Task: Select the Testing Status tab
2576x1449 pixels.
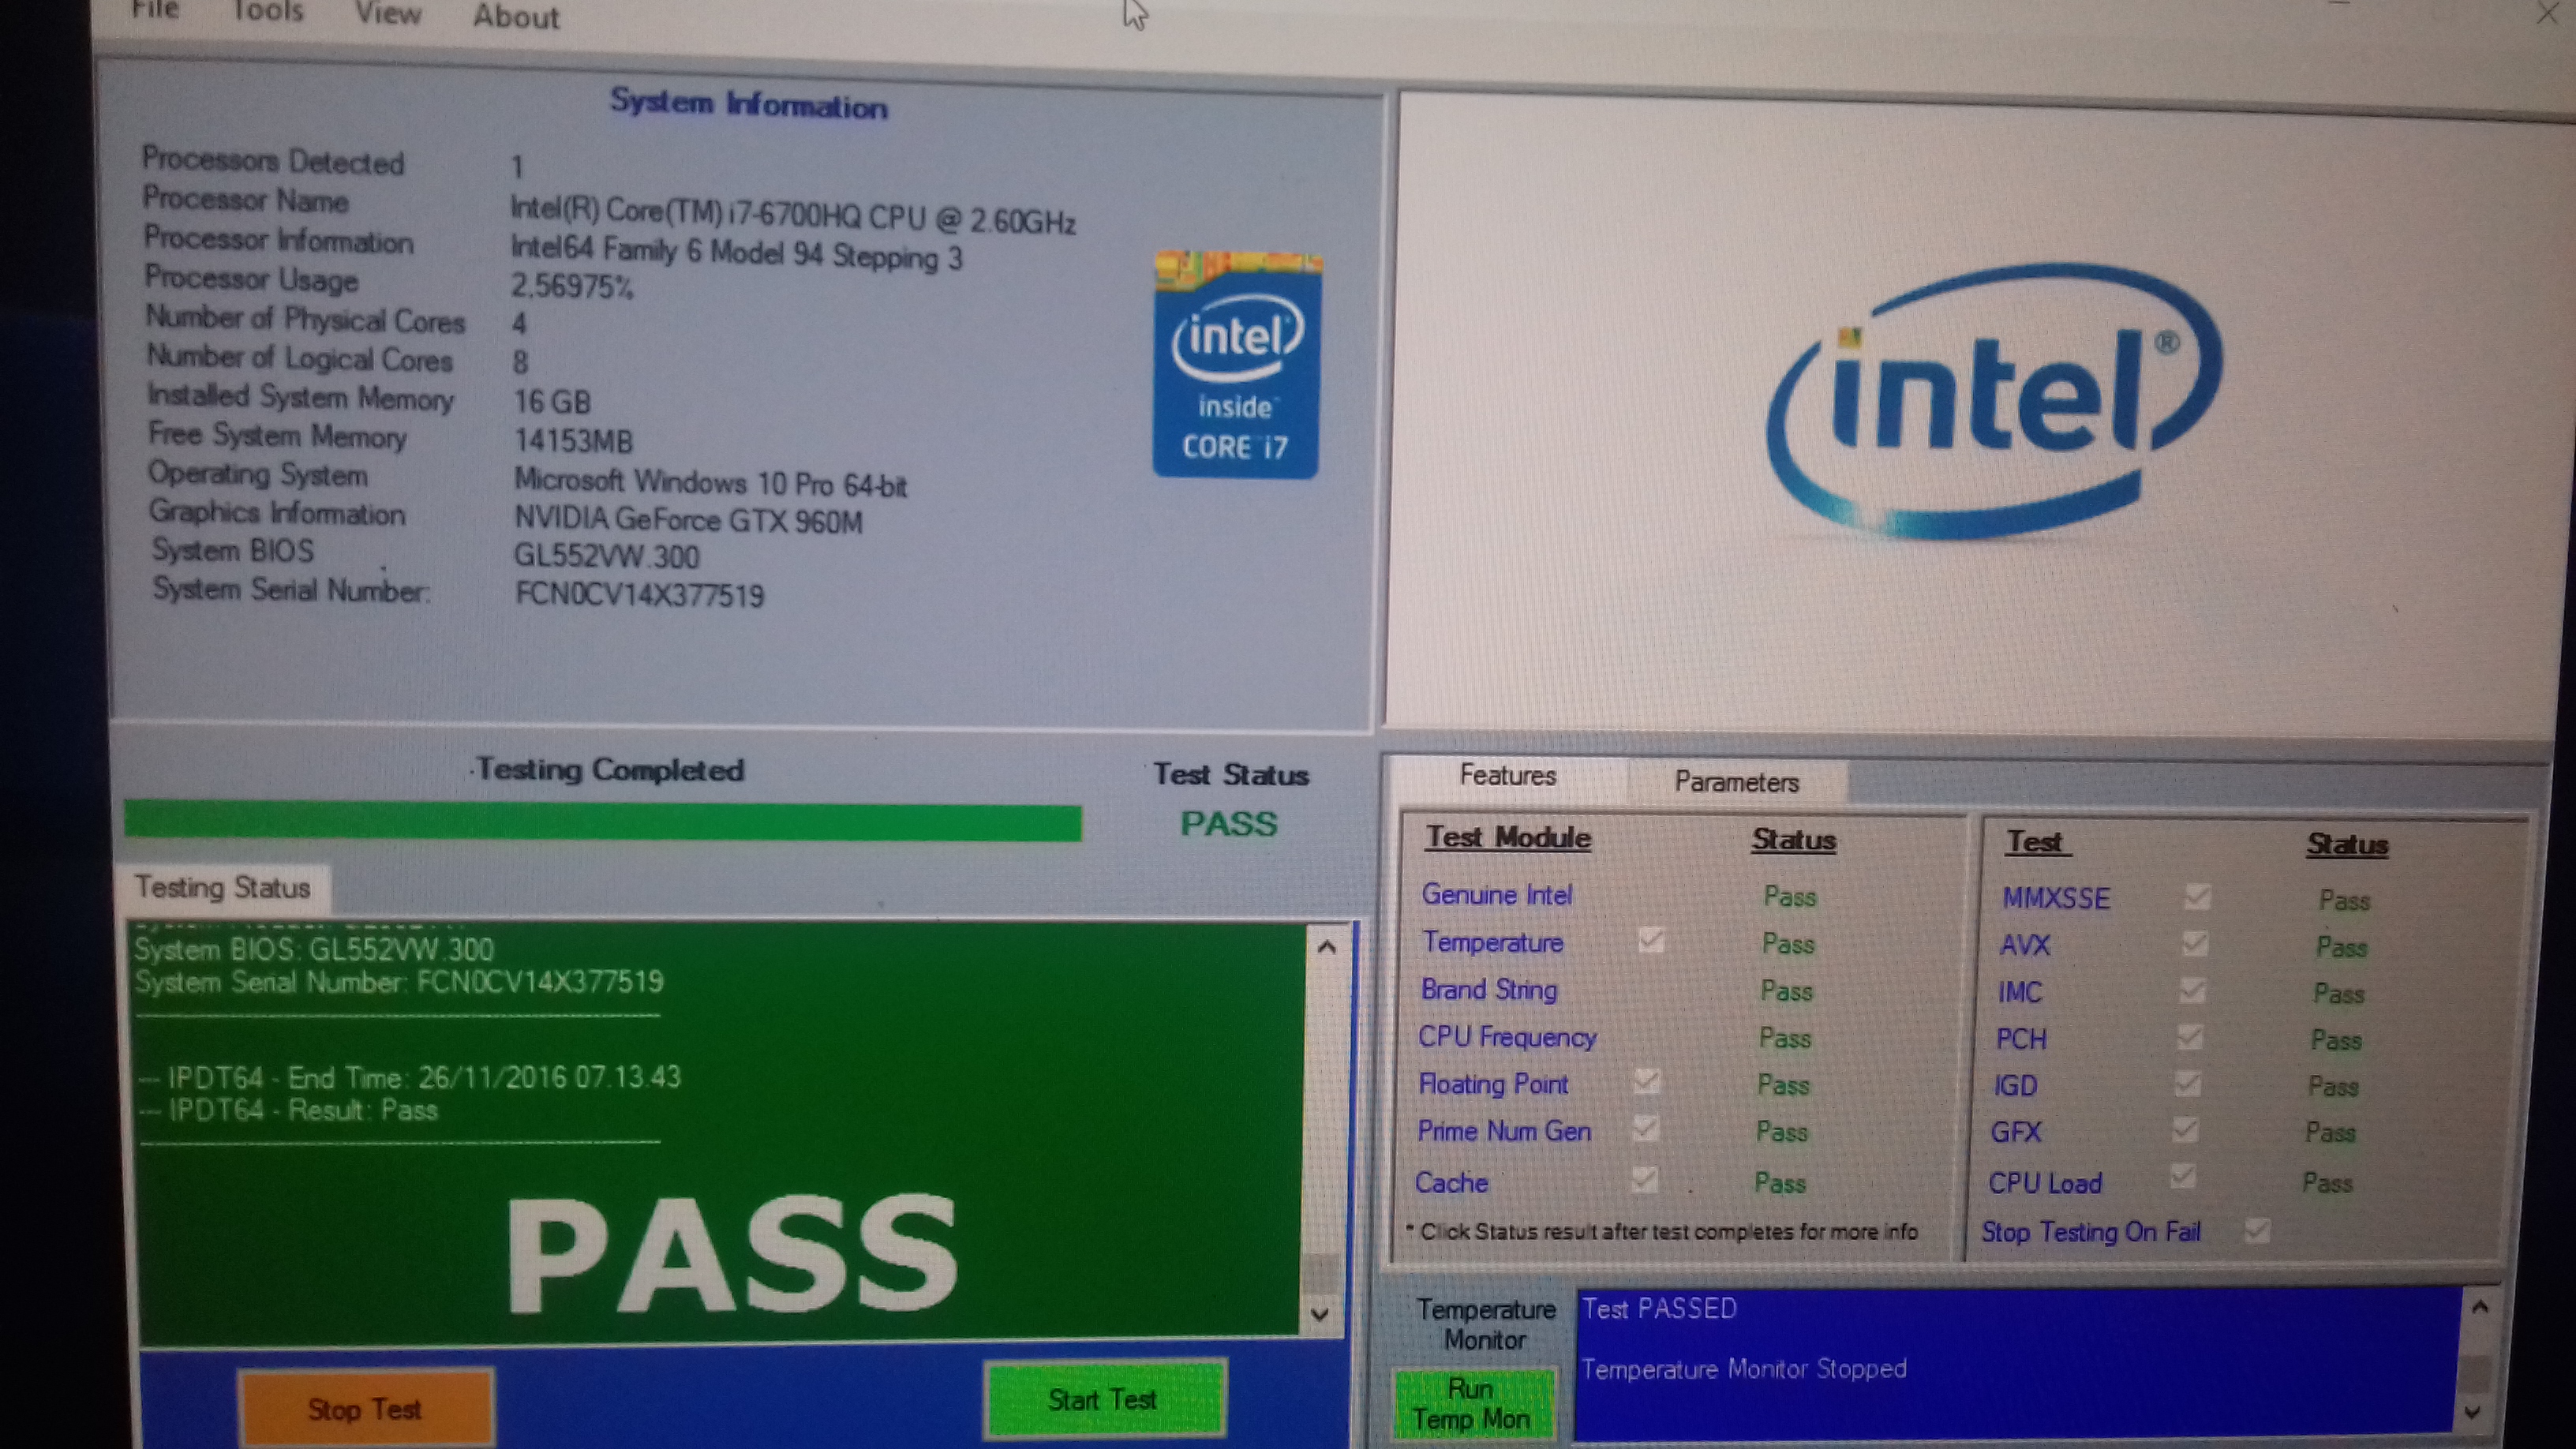Action: (223, 888)
